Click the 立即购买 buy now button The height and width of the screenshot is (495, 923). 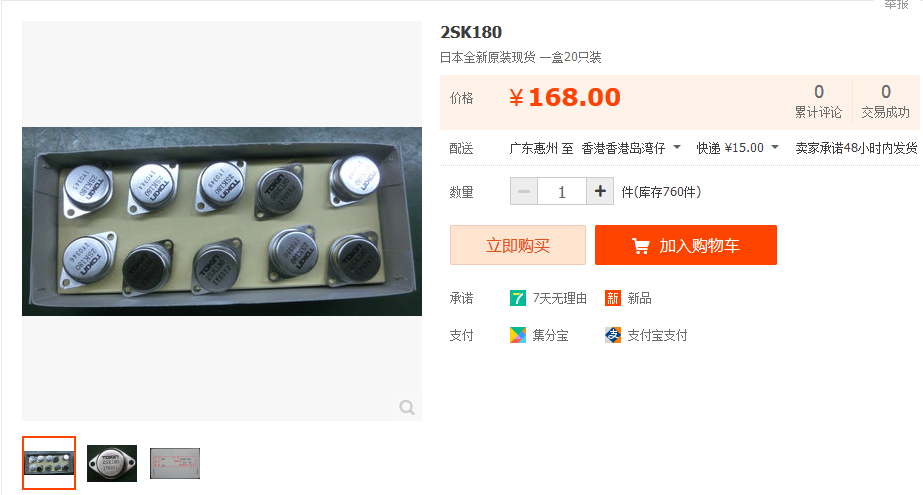click(518, 245)
